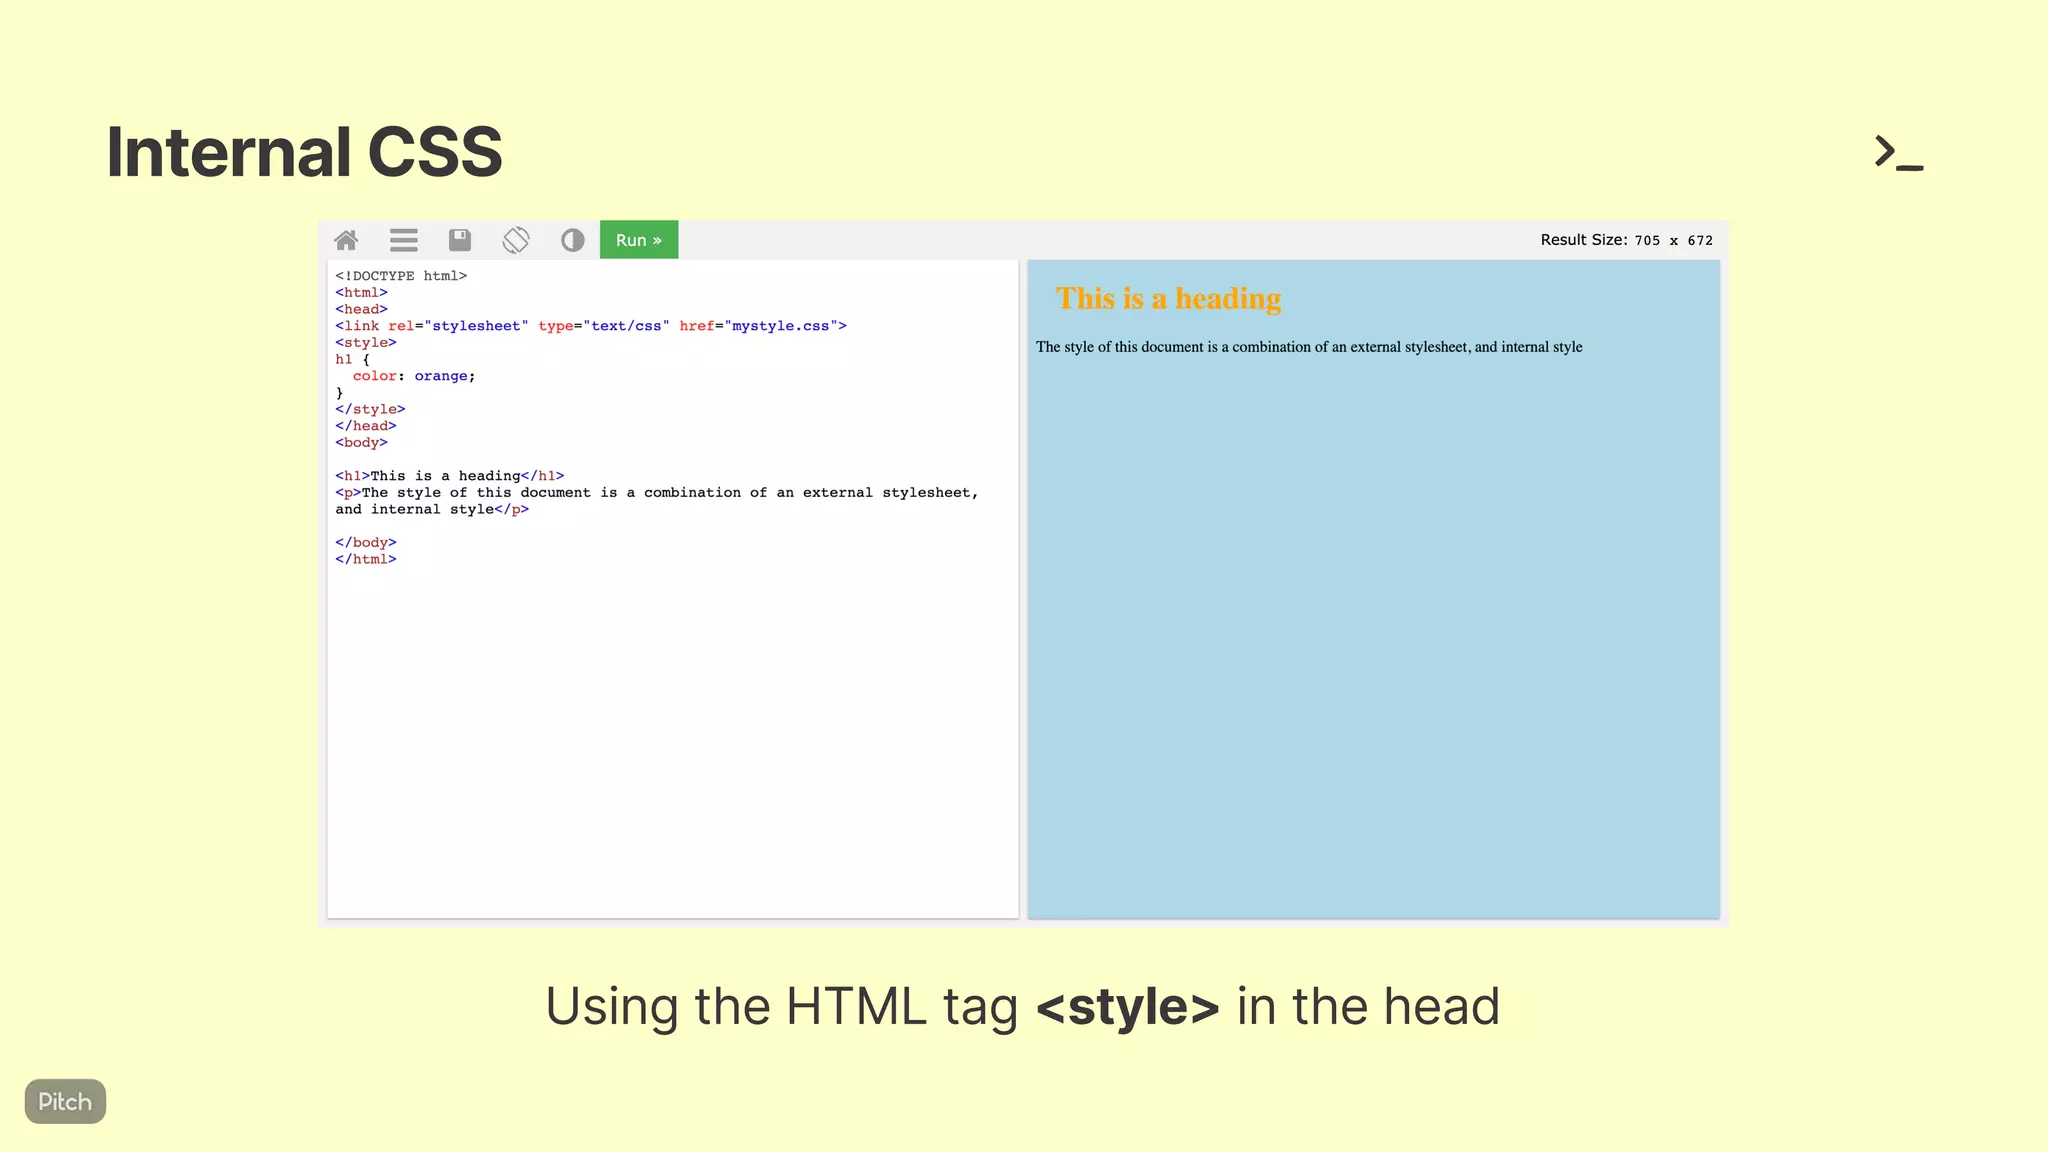Click the 'color: orange;' code line
This screenshot has height=1152, width=2048.
414,376
